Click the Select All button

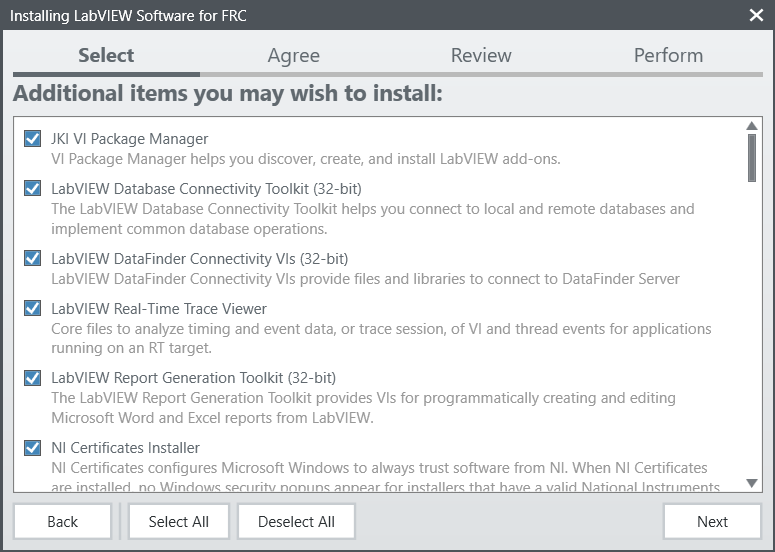pyautogui.click(x=179, y=521)
